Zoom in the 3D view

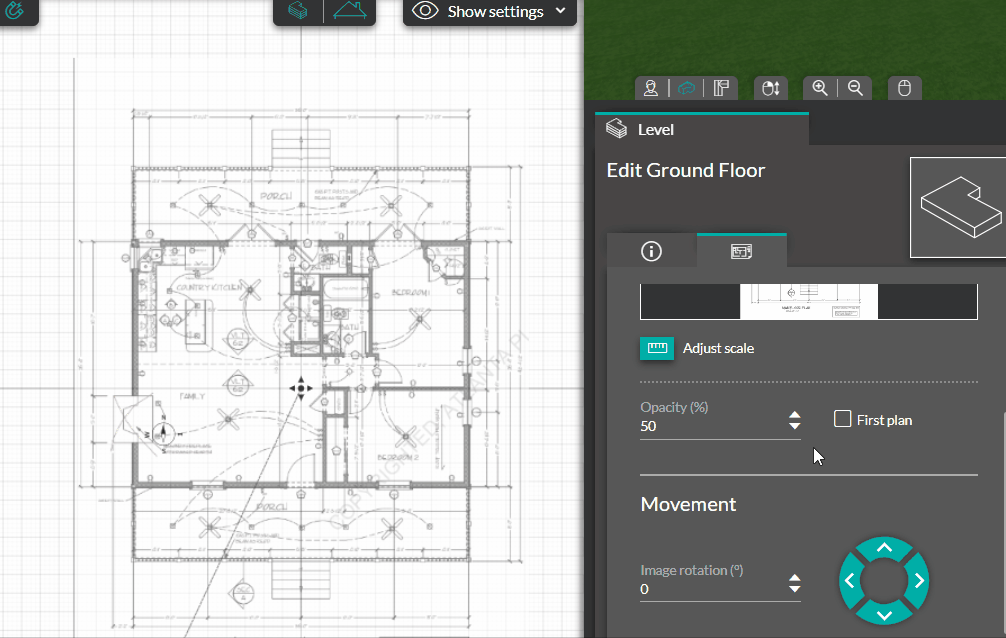point(820,88)
